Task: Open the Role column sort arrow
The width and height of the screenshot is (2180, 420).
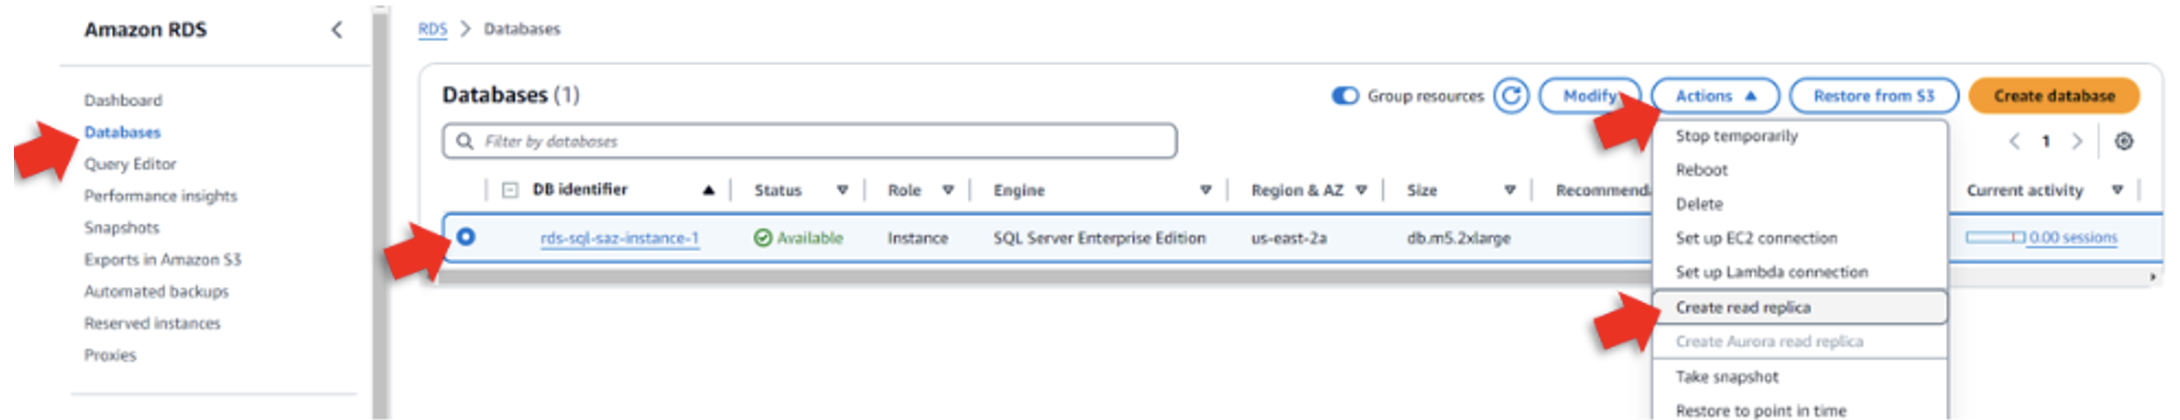Action: [x=948, y=190]
